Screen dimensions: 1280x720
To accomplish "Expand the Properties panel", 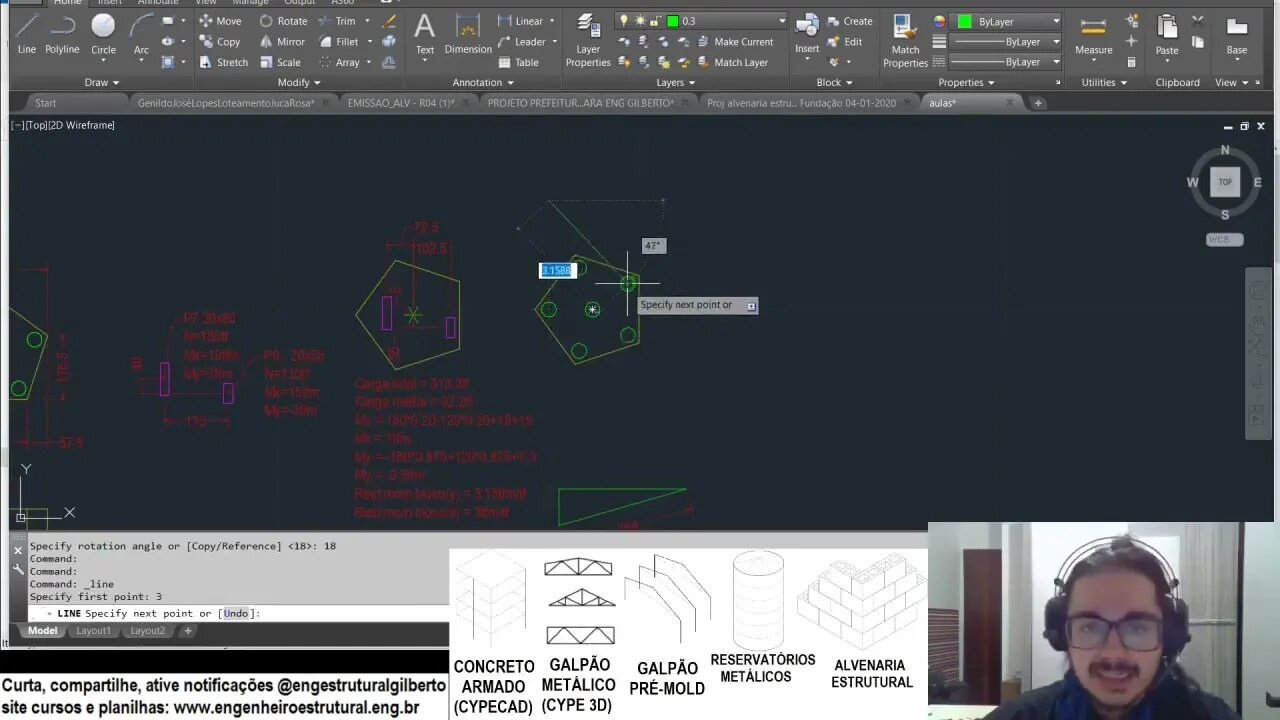I will [966, 83].
